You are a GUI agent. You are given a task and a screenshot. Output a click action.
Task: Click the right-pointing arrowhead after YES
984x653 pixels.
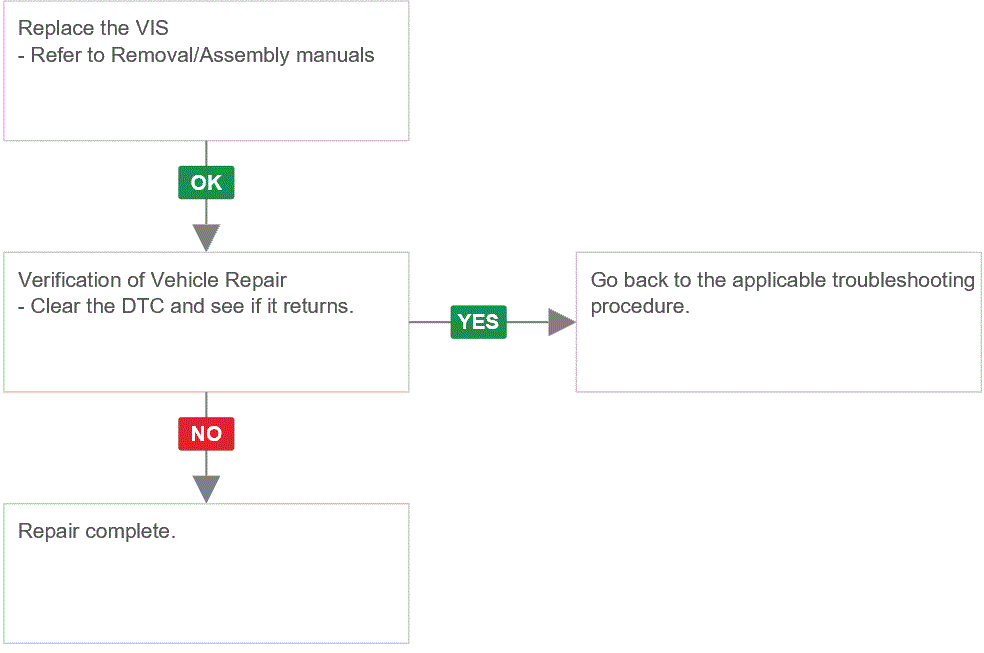562,322
